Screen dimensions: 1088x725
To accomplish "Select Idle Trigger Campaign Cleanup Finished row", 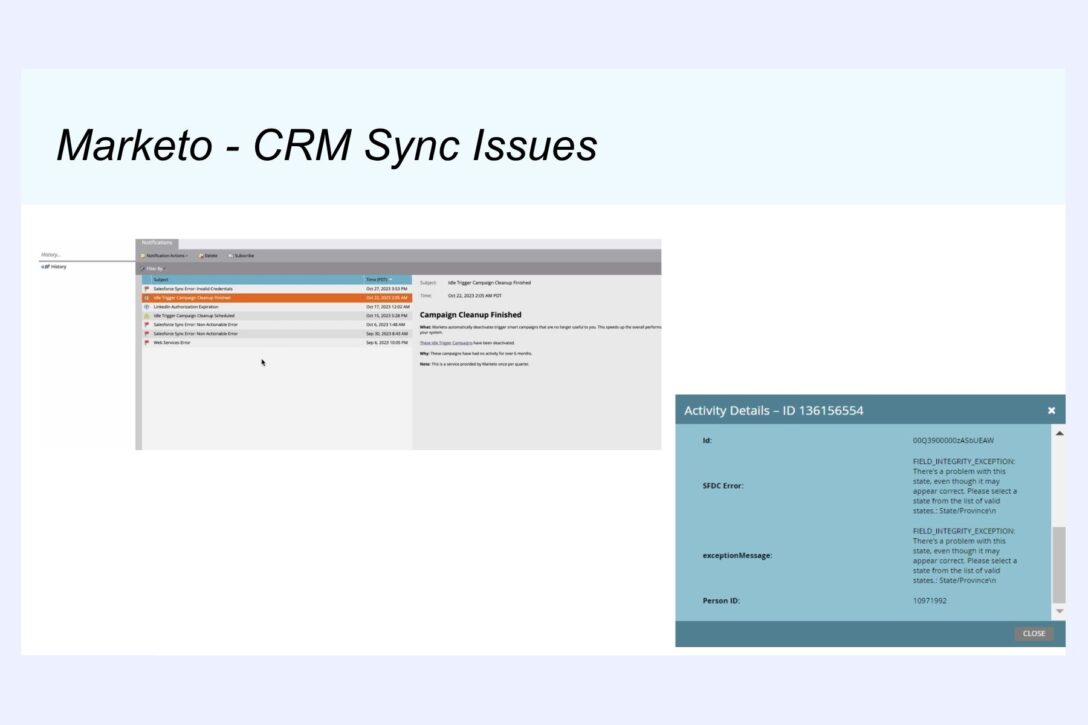I will coord(277,298).
